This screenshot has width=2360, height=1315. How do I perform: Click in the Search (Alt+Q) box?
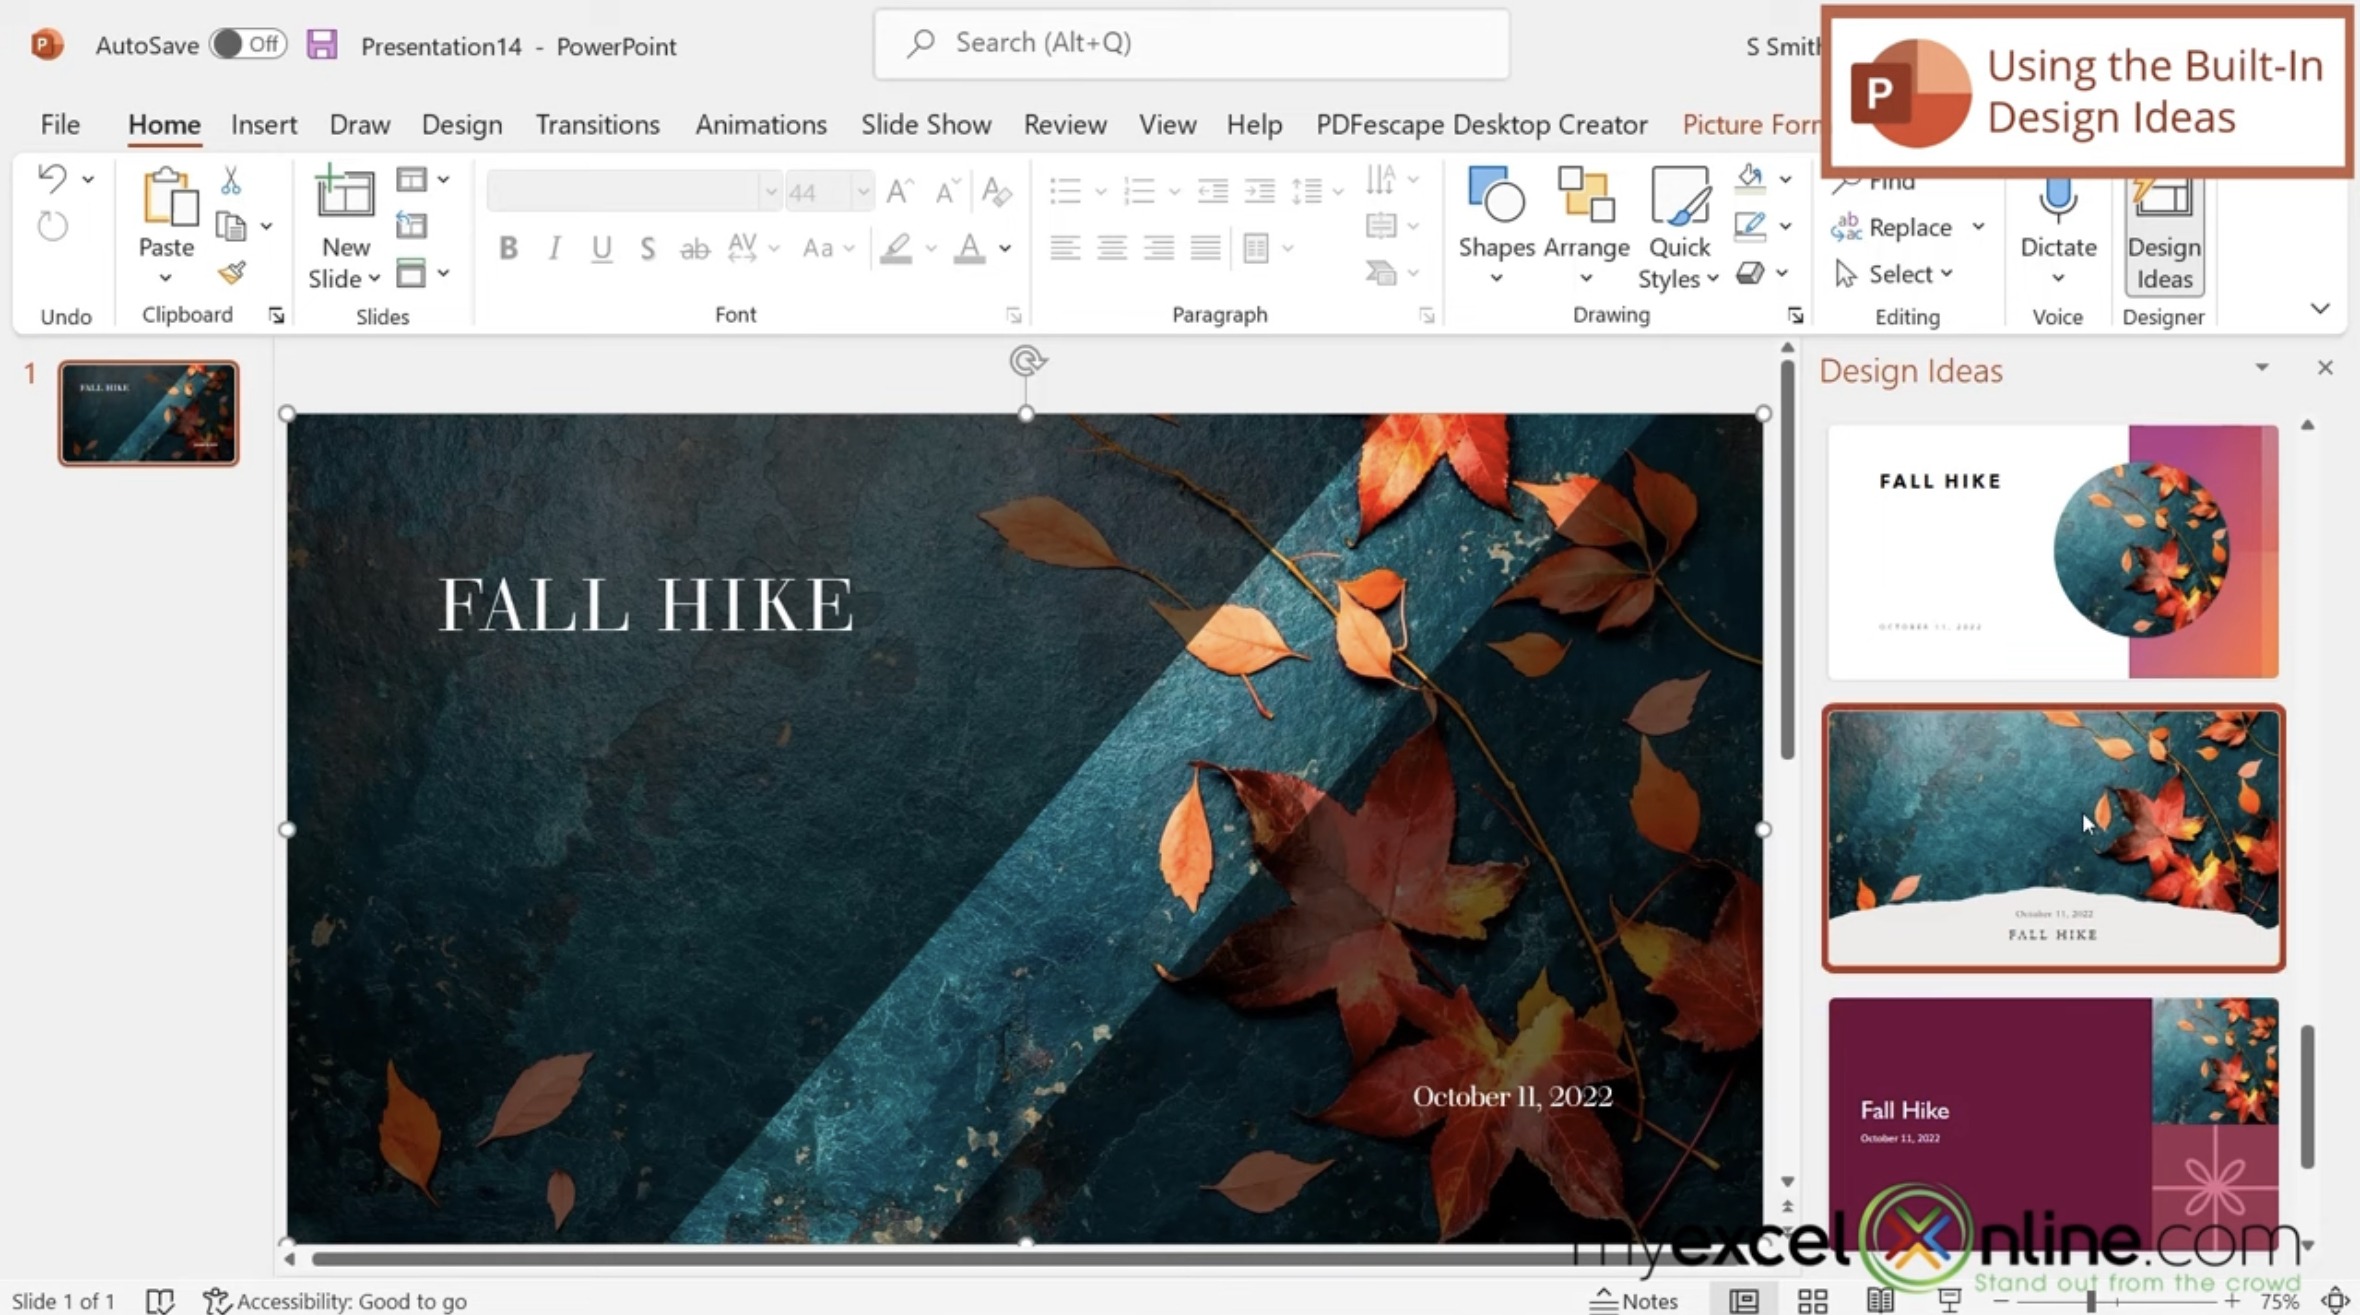tap(1191, 43)
